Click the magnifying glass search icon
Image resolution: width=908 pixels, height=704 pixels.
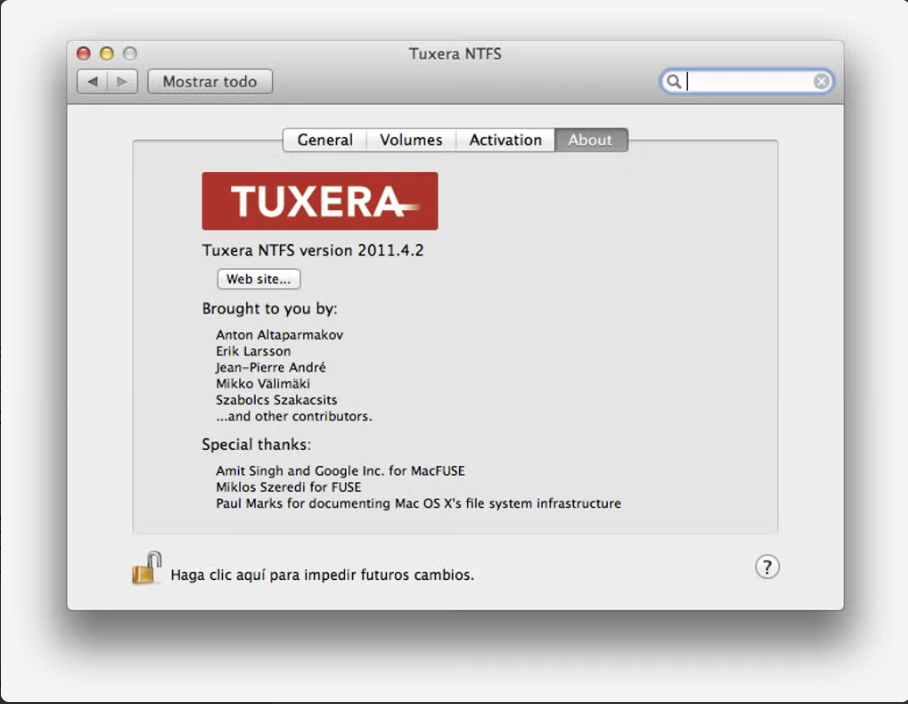point(674,82)
